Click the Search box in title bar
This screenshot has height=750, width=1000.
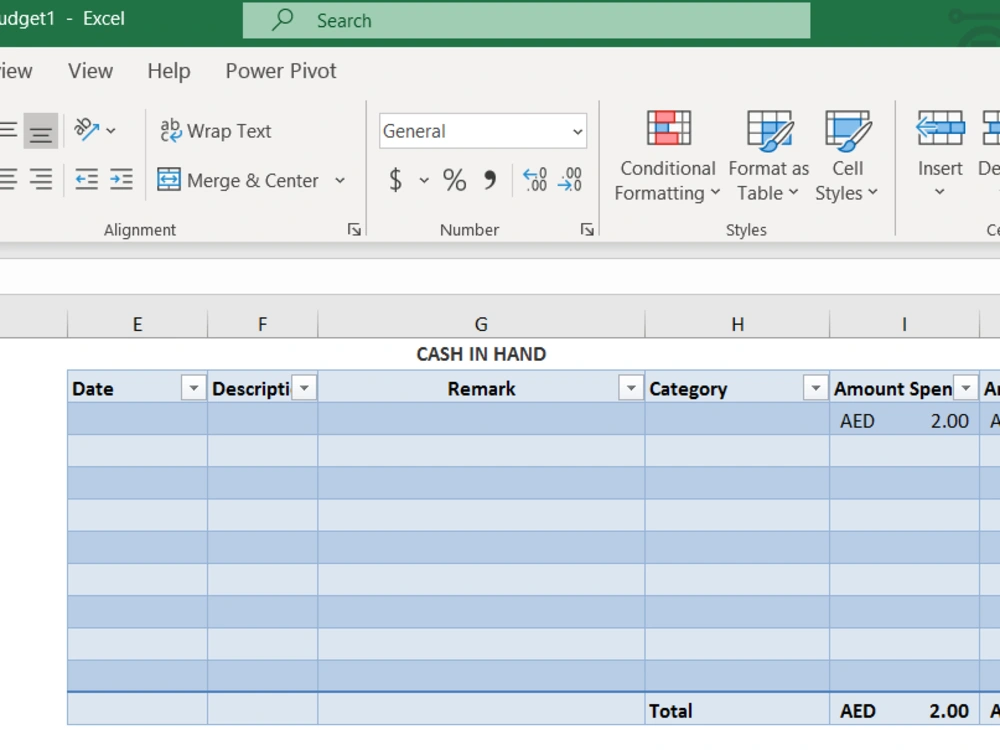[x=526, y=20]
